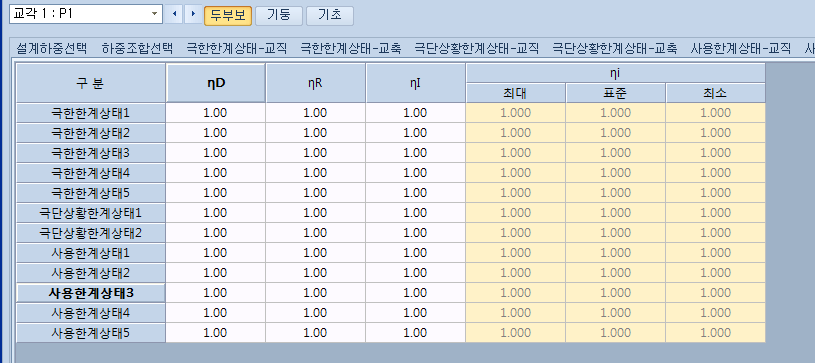Click the 표준 sub-column header
The image size is (815, 363).
coord(616,93)
